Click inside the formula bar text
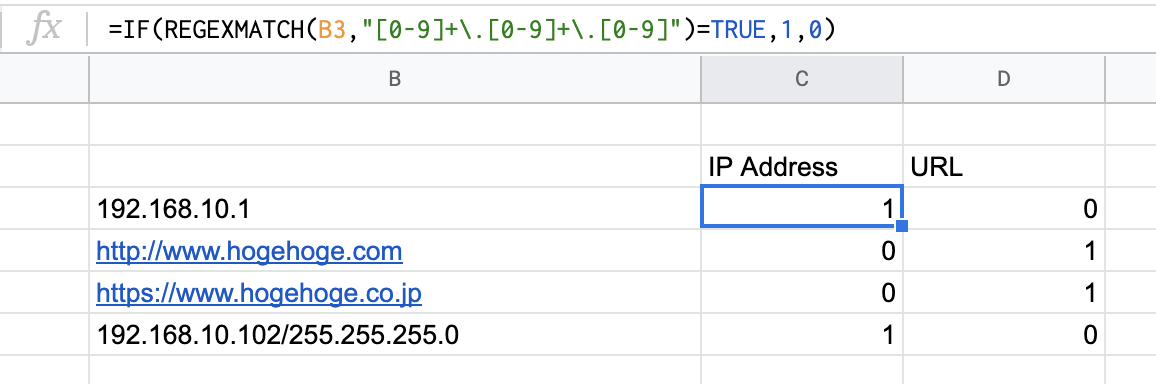This screenshot has height=384, width=1156. click(470, 29)
